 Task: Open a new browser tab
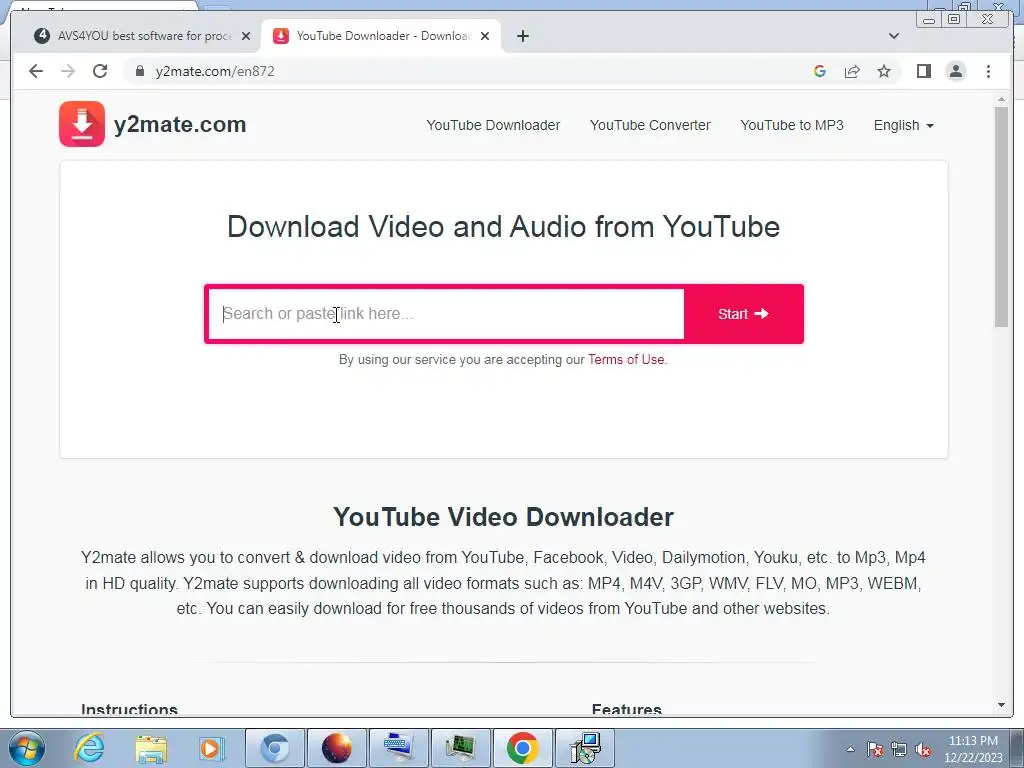tap(522, 36)
